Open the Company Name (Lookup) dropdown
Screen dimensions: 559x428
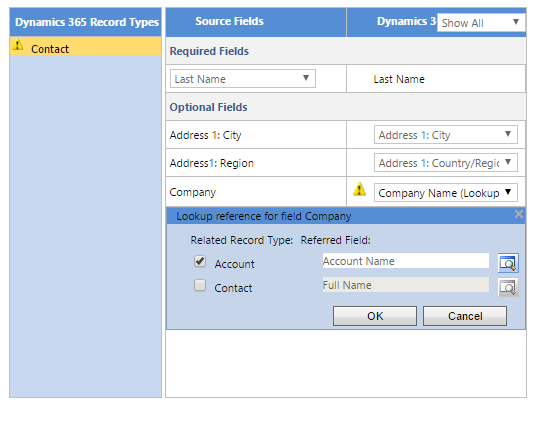coord(446,192)
